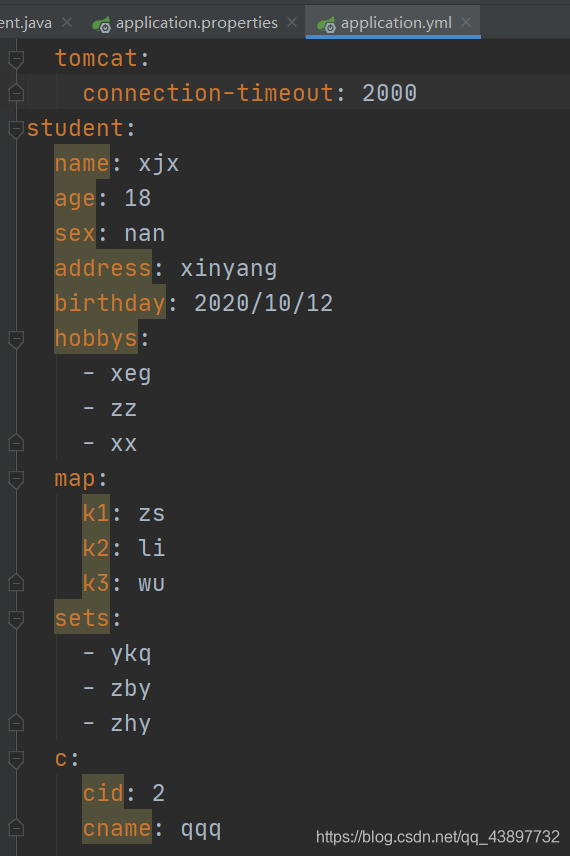Click the tomcat key
Image resolution: width=570 pixels, height=856 pixels.
(x=96, y=58)
